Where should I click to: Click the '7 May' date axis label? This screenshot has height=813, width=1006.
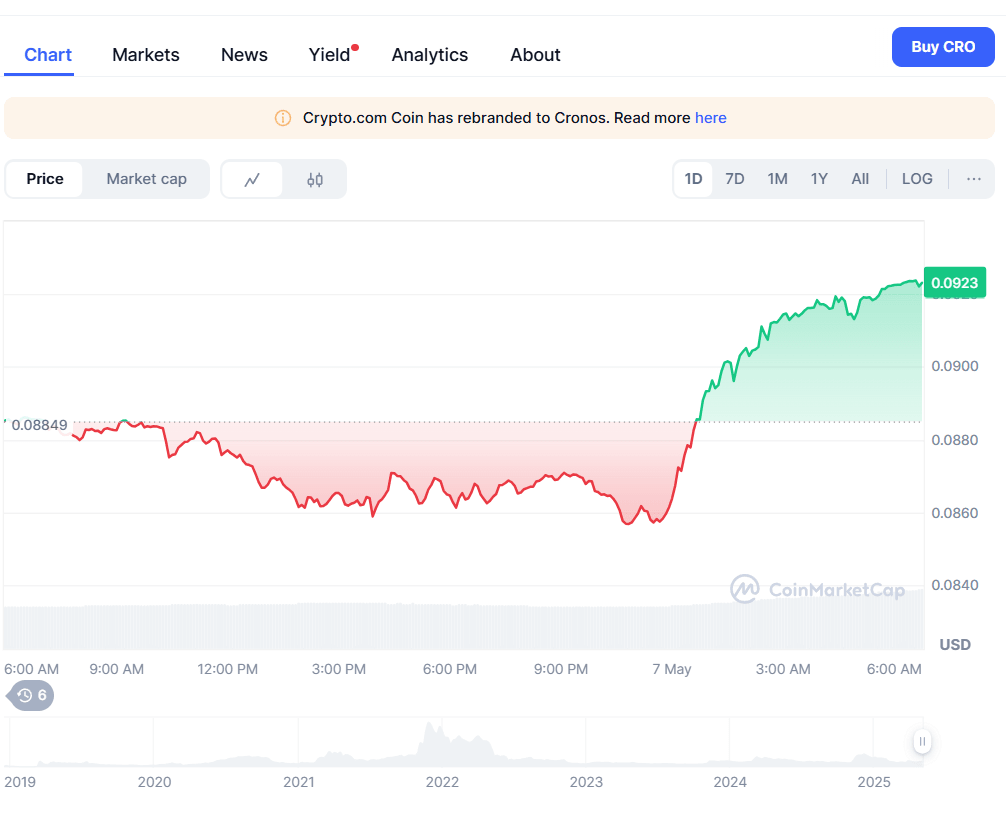[672, 669]
